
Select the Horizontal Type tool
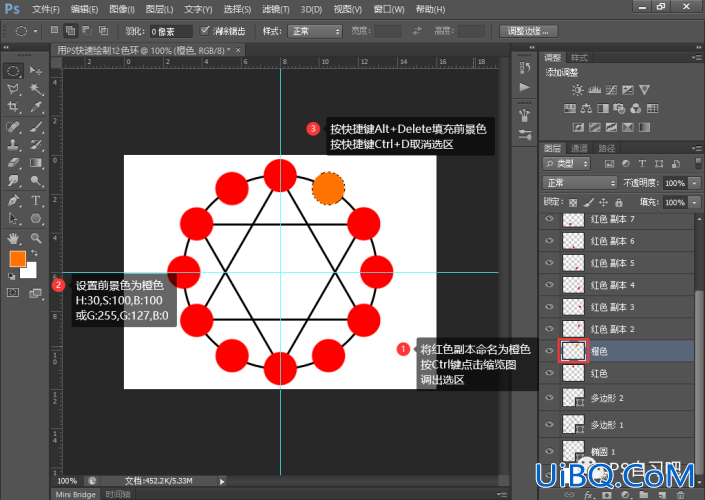36,201
